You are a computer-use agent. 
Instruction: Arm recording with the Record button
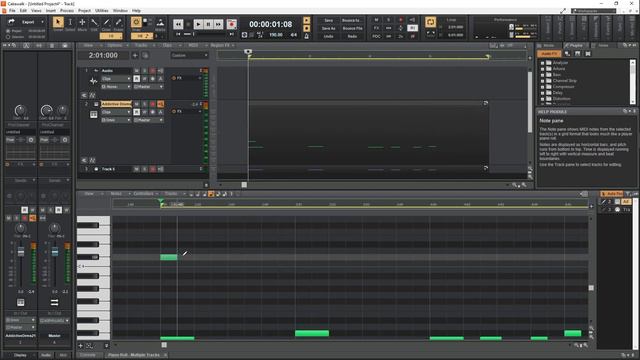pos(231,24)
